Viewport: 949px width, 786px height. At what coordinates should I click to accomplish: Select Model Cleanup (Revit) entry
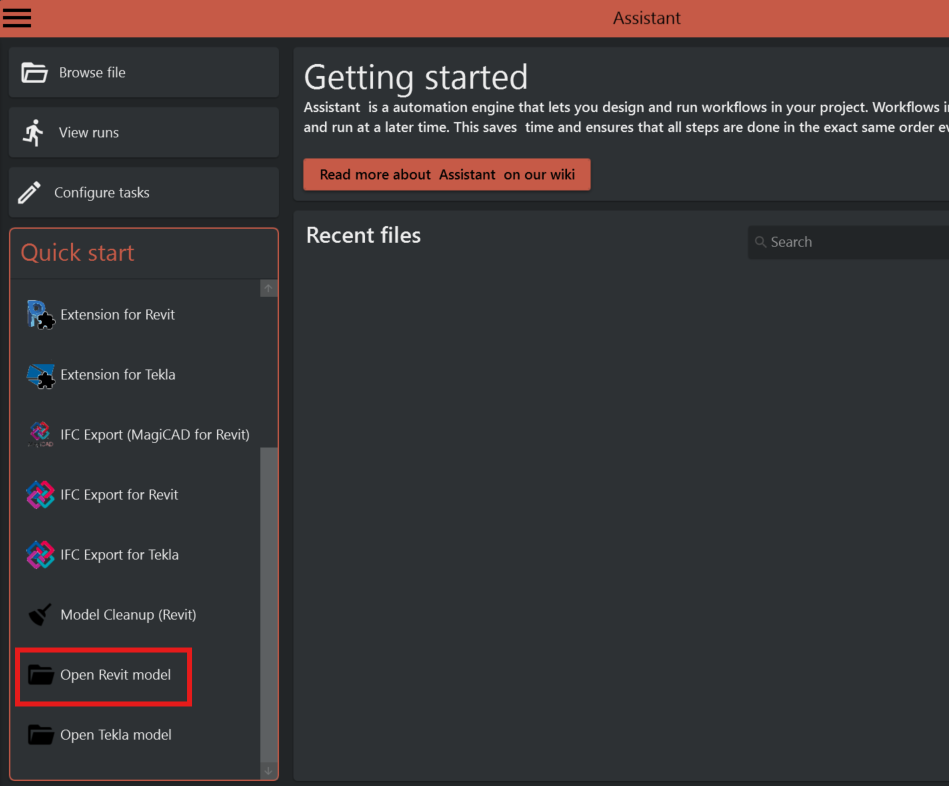point(128,615)
